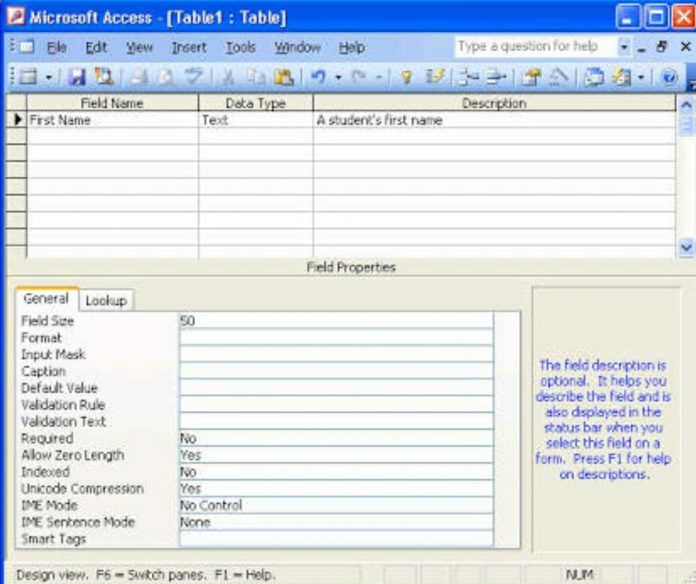Click the 'Type a question for help' box
696x584 pixels.
coord(530,46)
